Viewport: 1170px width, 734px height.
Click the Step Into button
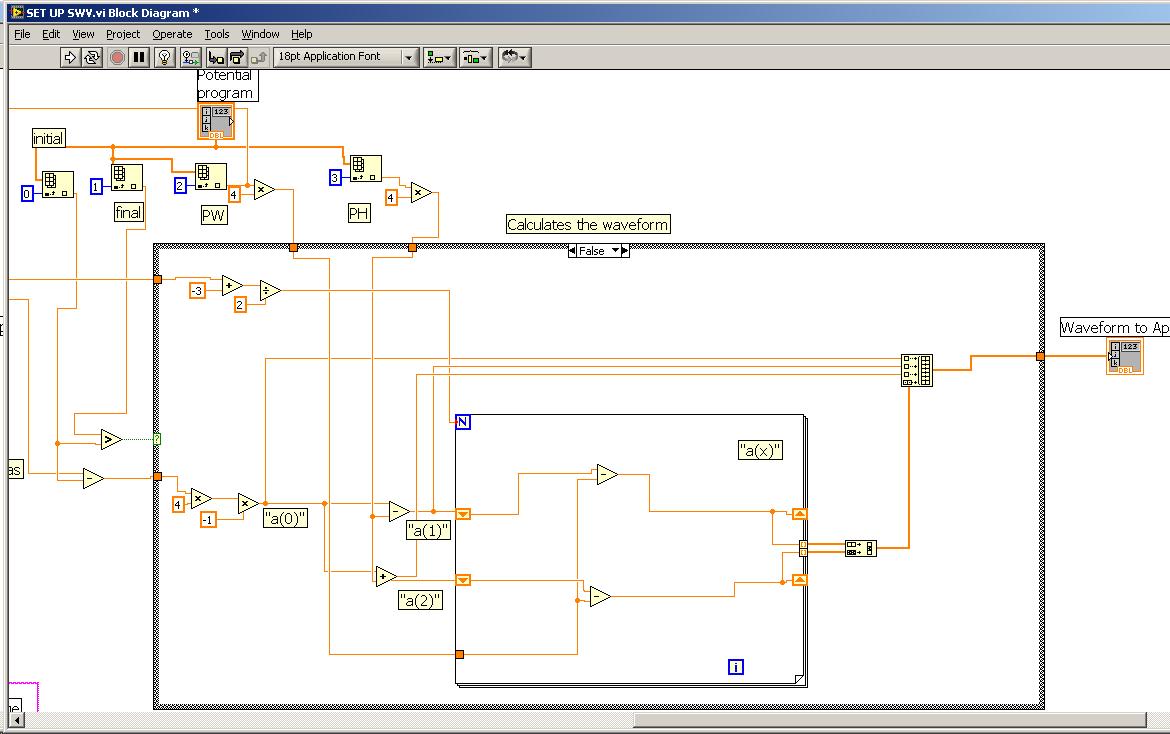pos(216,58)
